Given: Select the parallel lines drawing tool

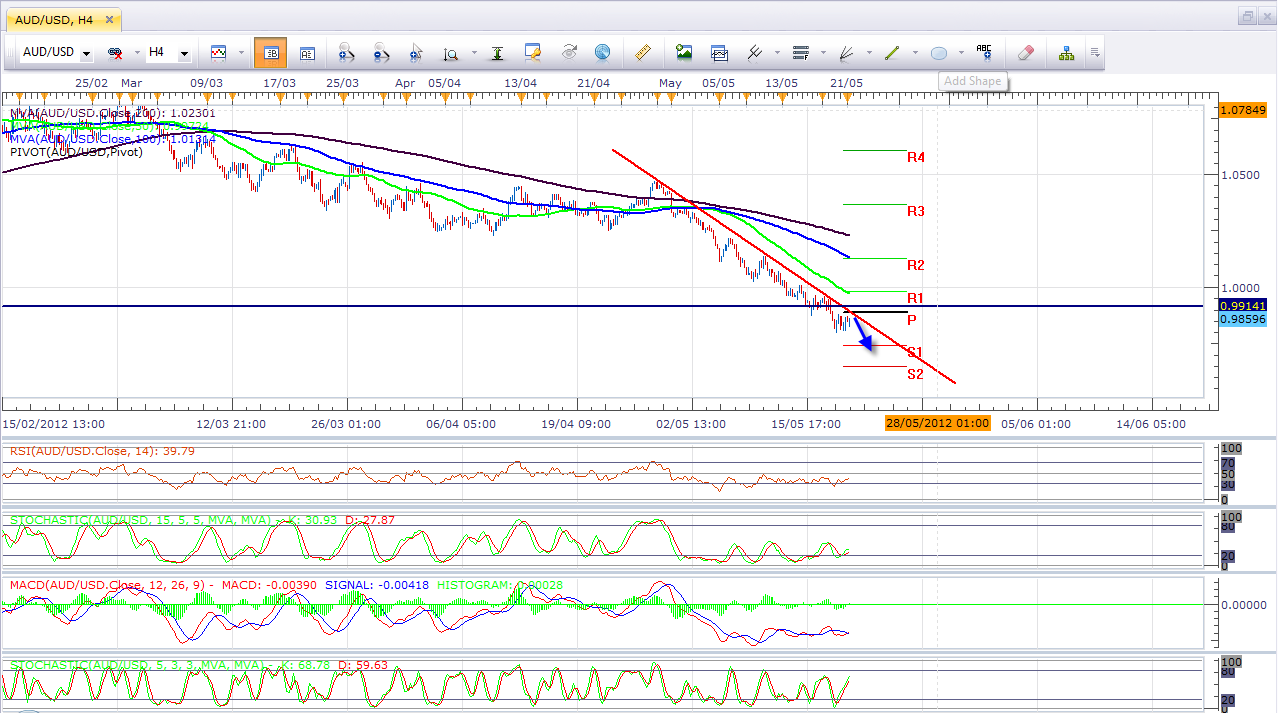Looking at the screenshot, I should (755, 52).
